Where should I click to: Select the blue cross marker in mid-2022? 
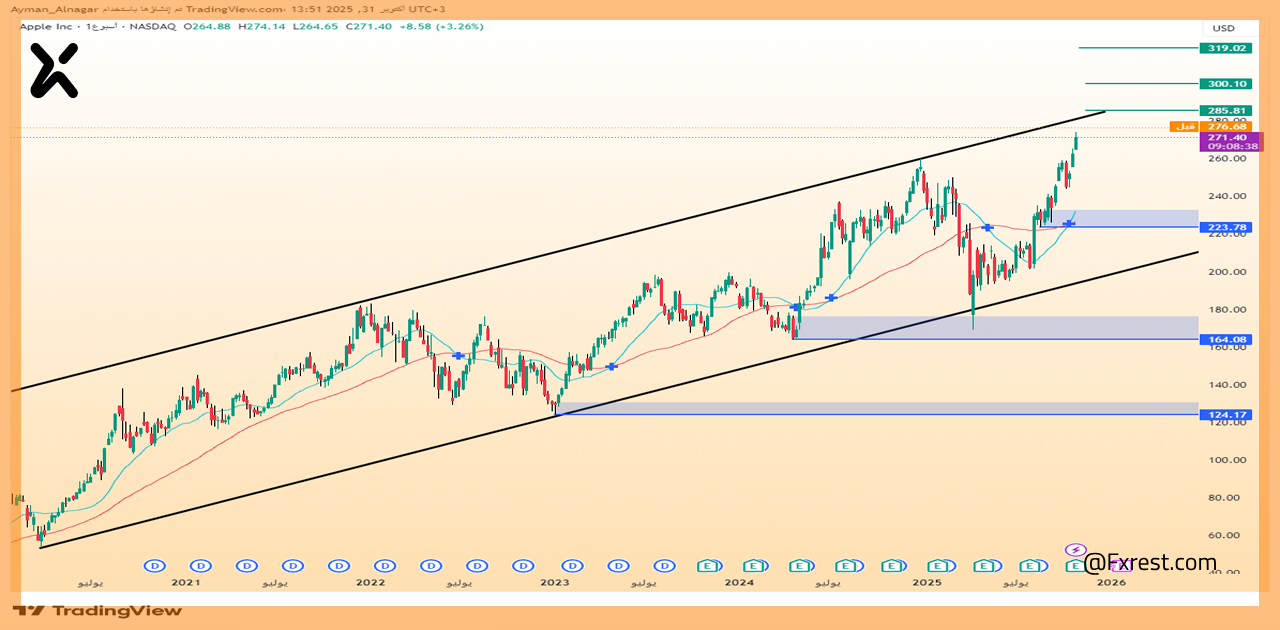(458, 356)
